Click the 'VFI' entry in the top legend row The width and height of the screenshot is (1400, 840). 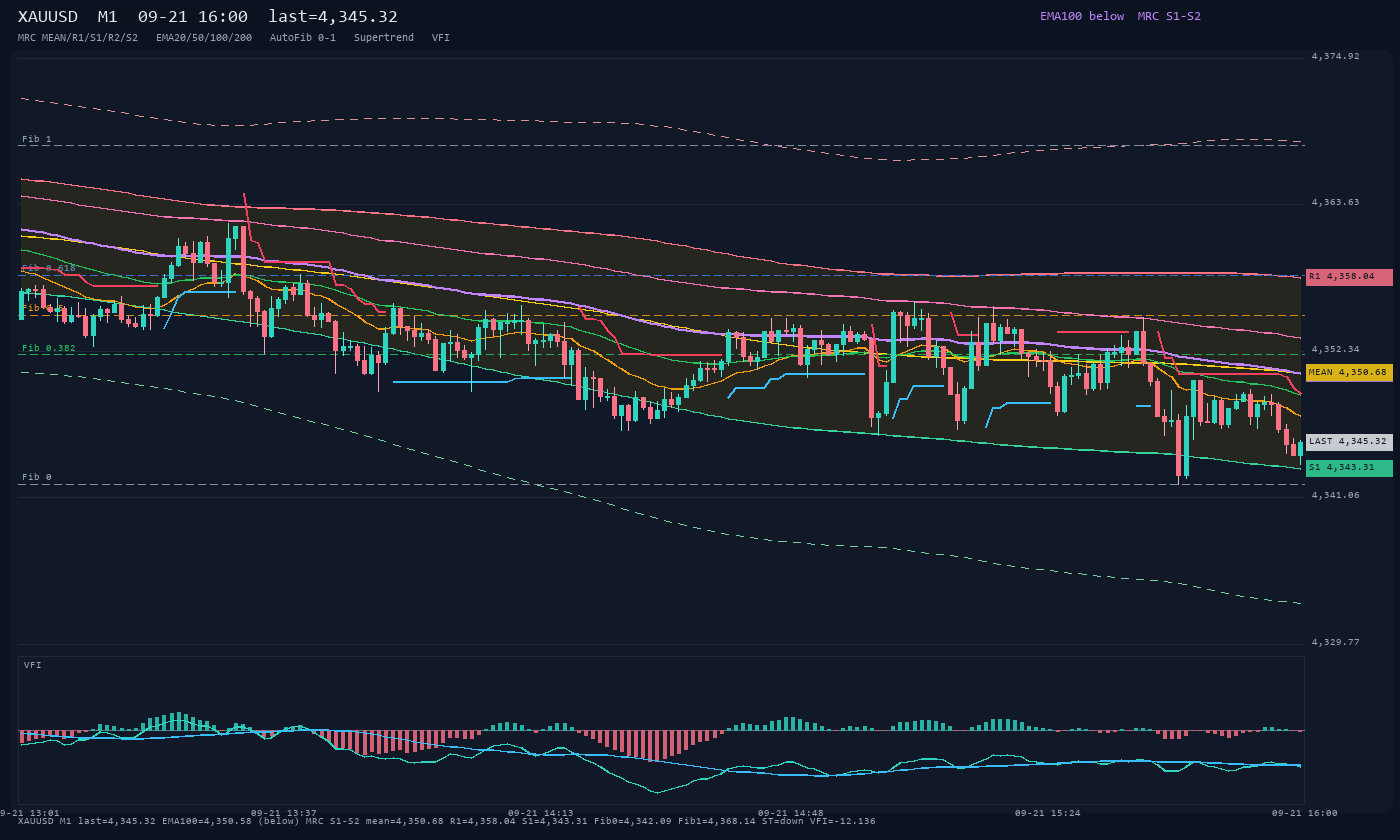441,38
